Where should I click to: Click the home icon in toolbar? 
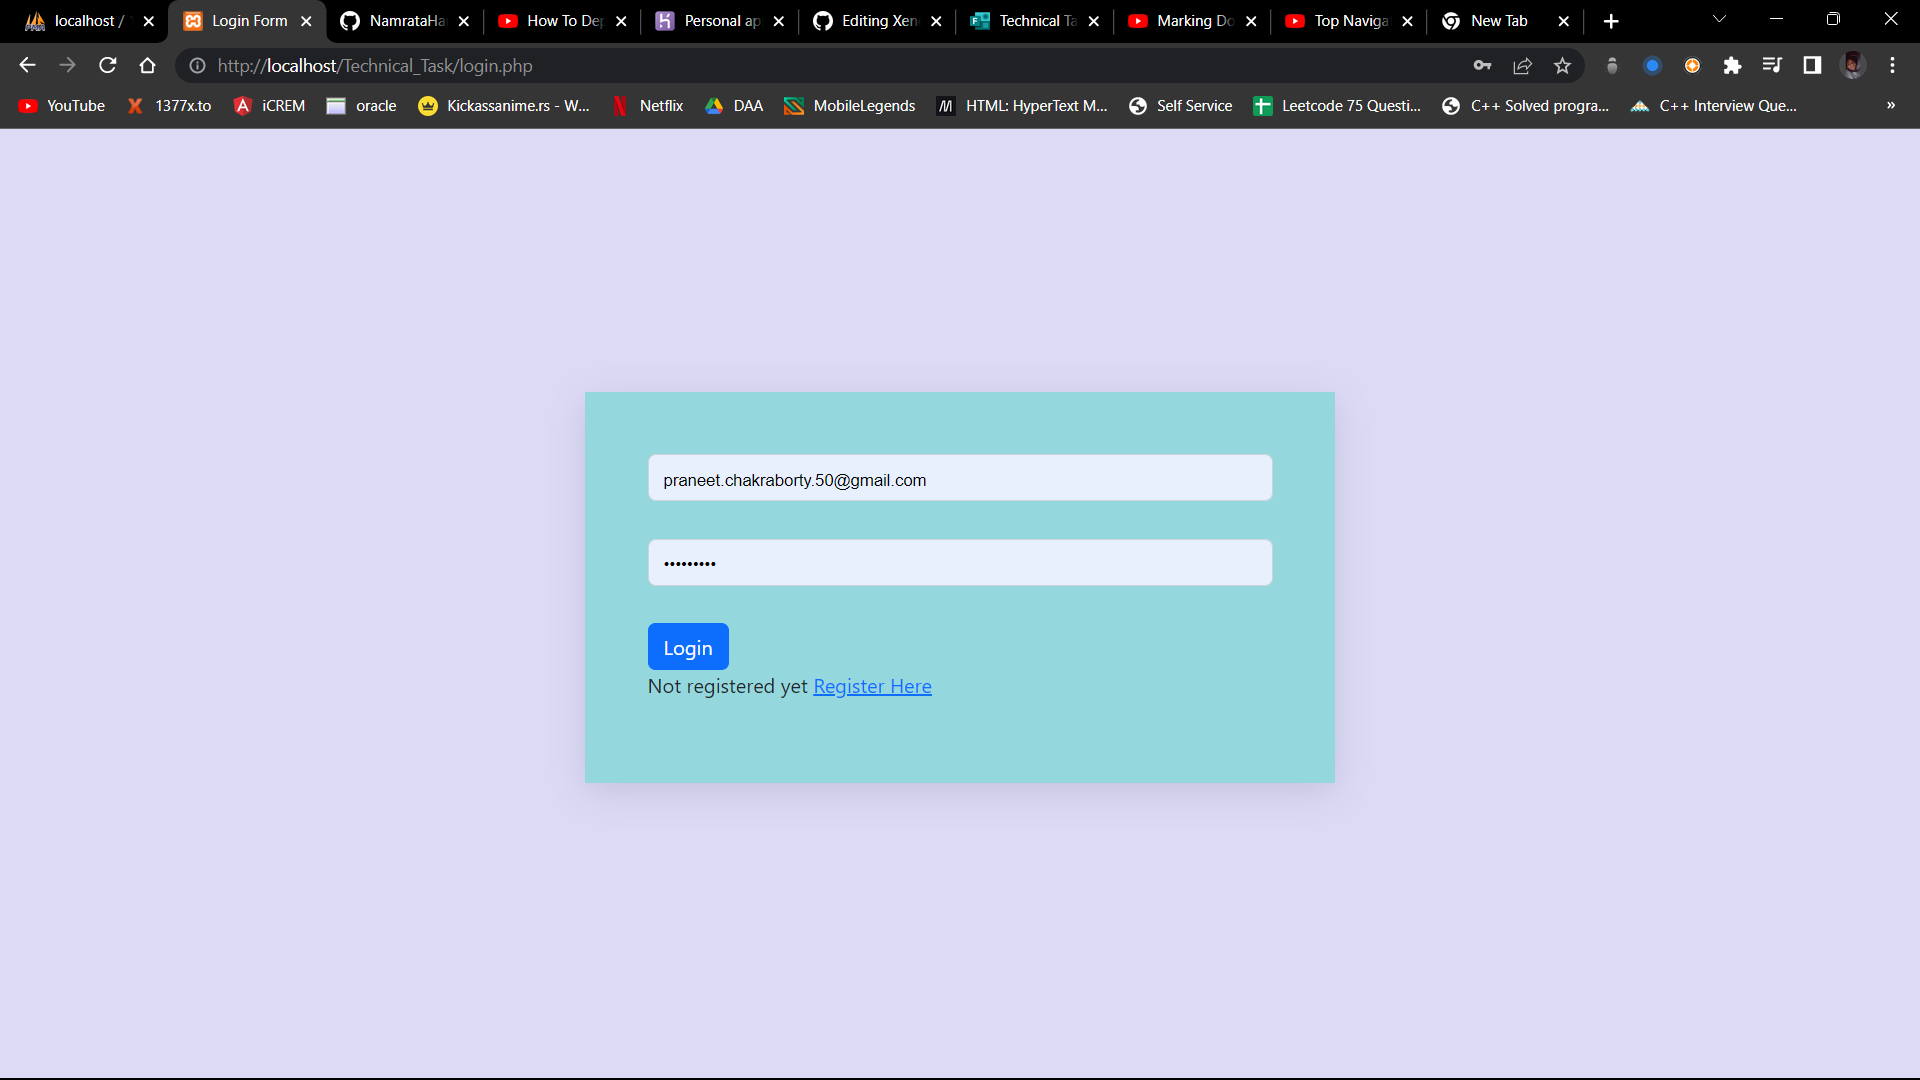(148, 66)
